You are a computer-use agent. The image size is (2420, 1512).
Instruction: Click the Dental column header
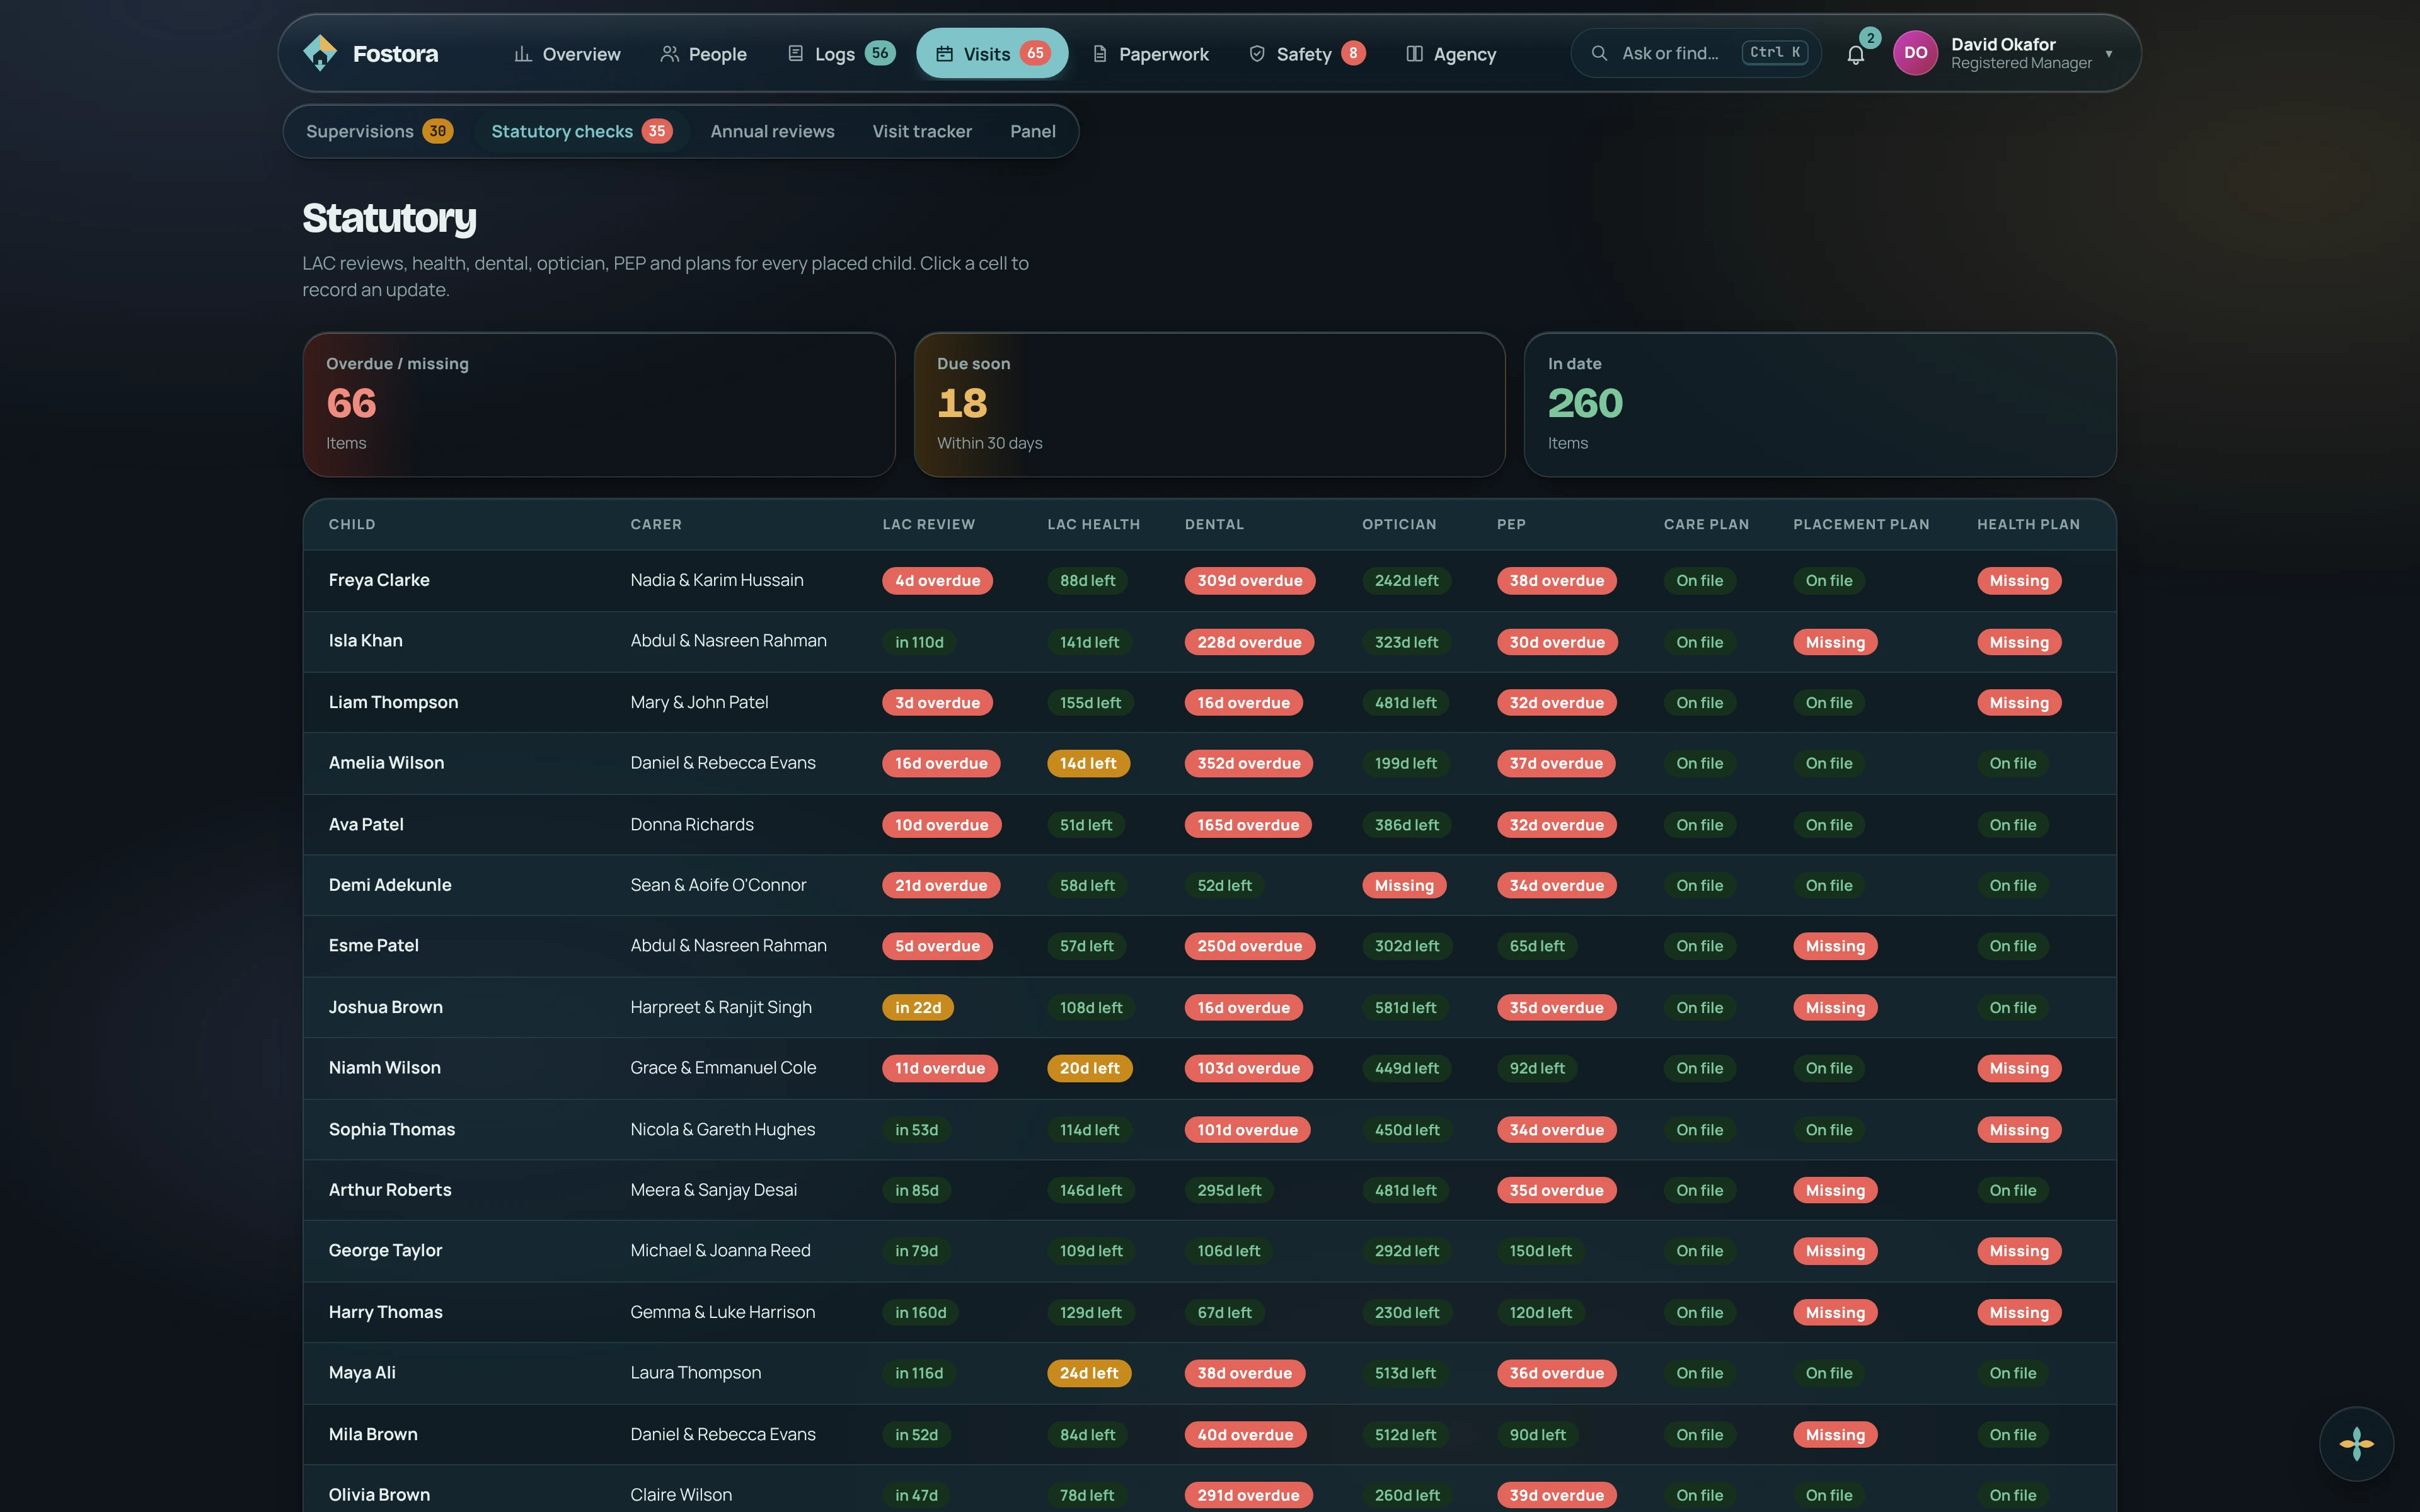click(x=1214, y=524)
